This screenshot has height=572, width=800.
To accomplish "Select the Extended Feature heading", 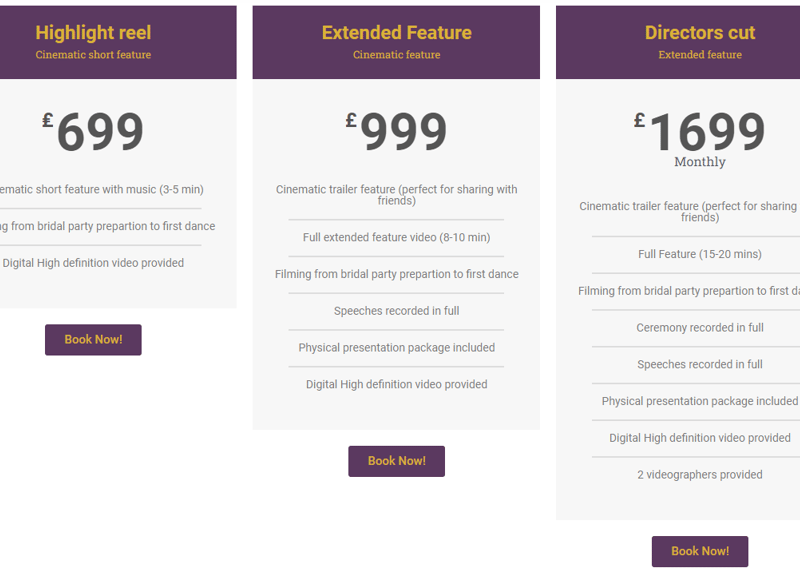I will point(396,33).
